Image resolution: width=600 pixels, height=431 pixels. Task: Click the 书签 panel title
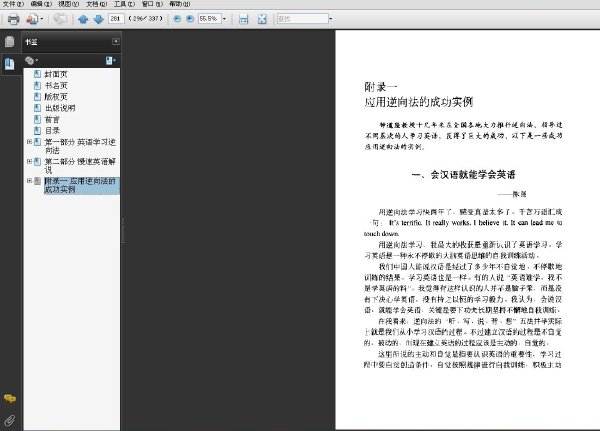click(x=31, y=42)
